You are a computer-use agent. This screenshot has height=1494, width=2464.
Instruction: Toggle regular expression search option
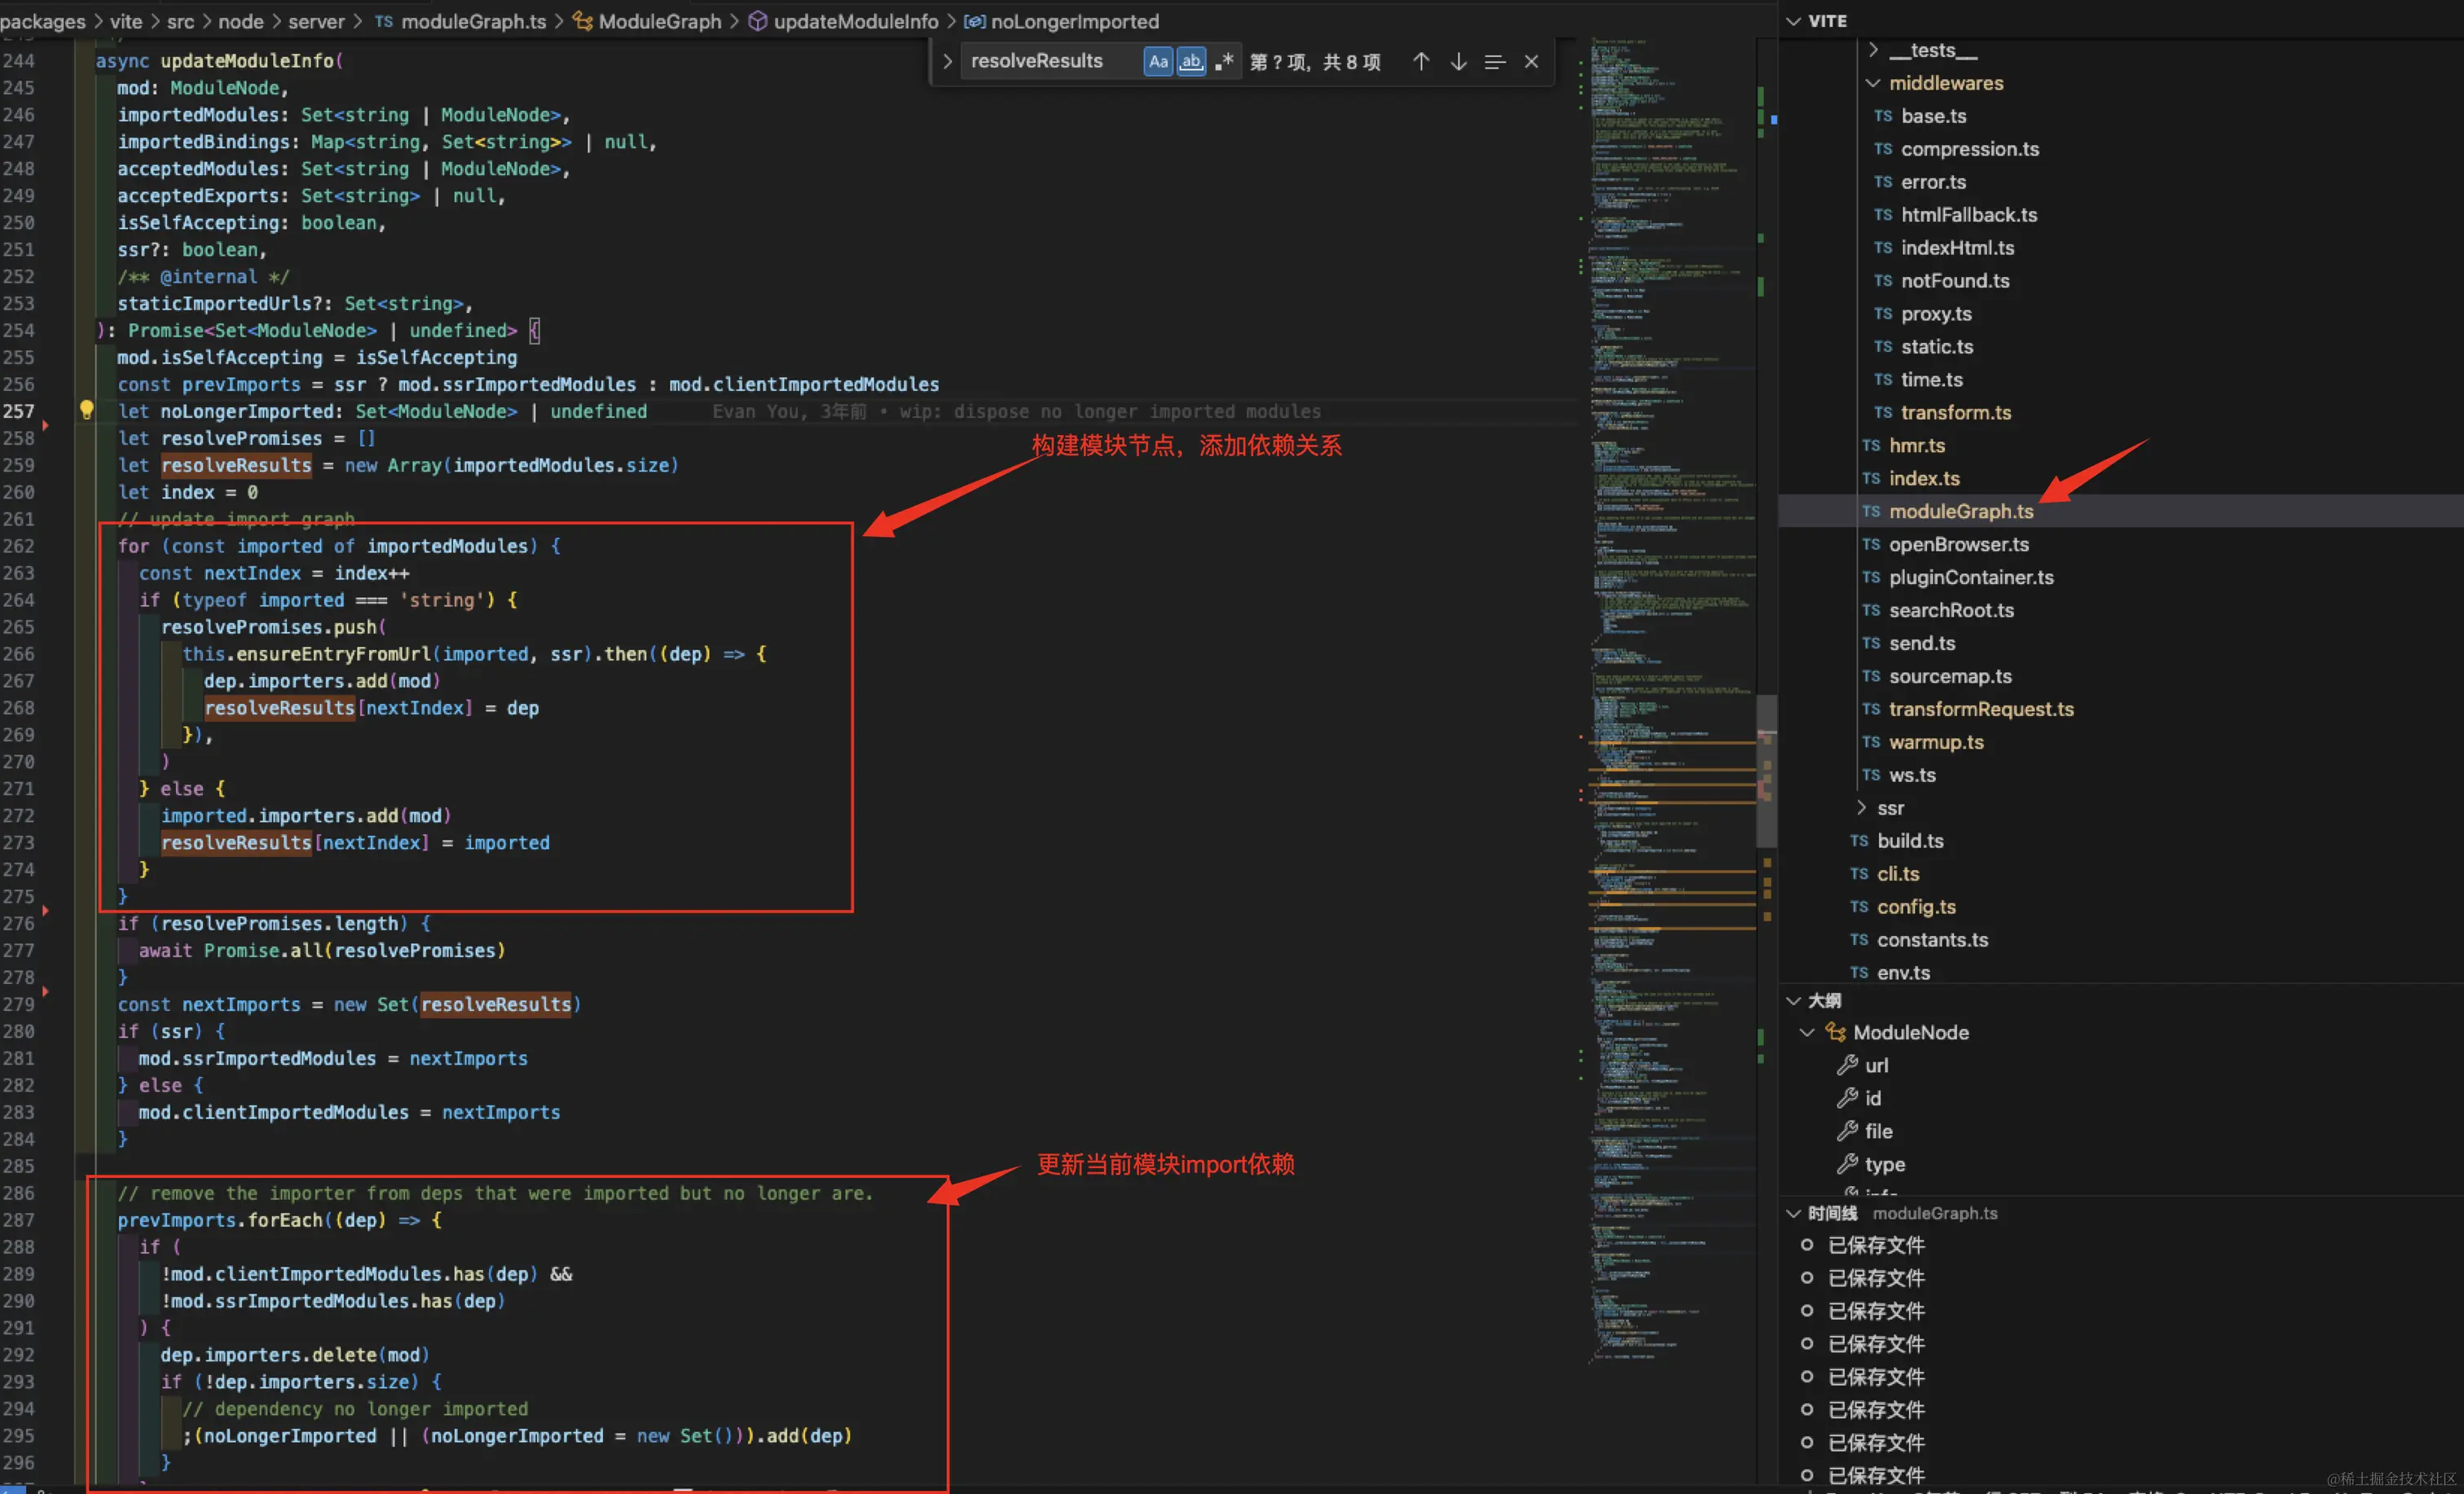point(1224,62)
